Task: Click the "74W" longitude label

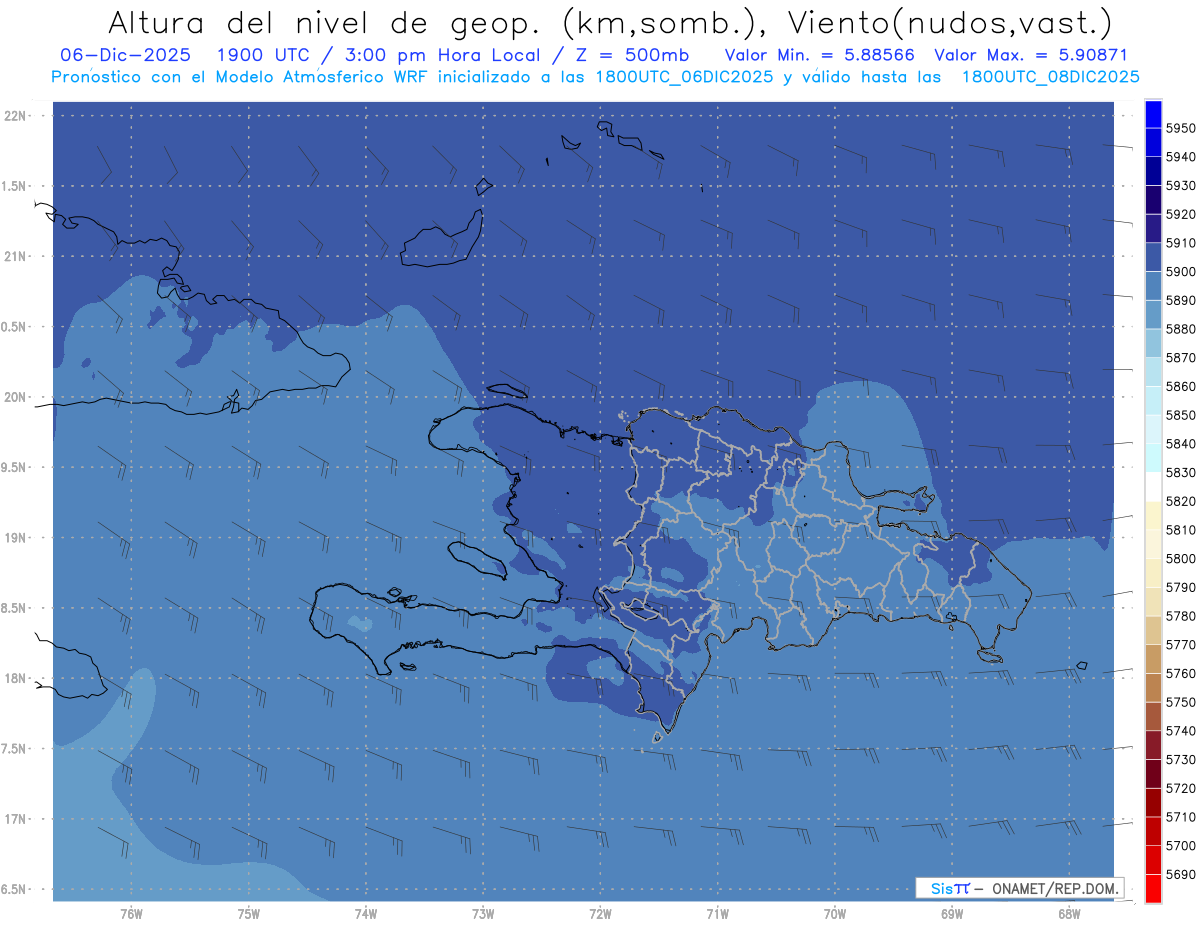Action: coord(365,913)
